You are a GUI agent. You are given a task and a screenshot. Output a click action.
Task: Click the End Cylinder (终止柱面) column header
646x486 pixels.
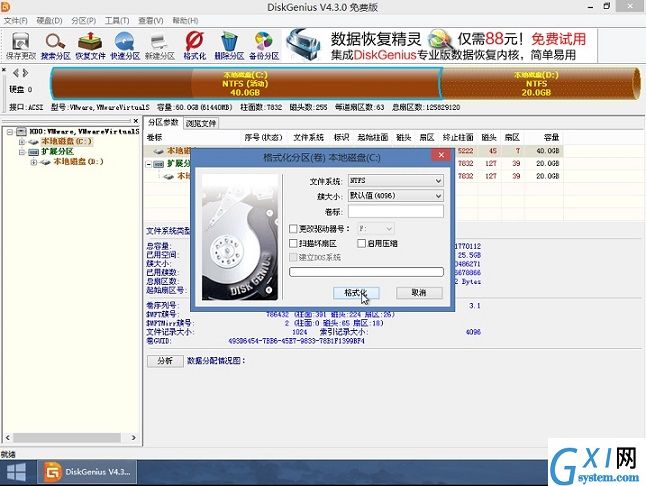pos(458,138)
